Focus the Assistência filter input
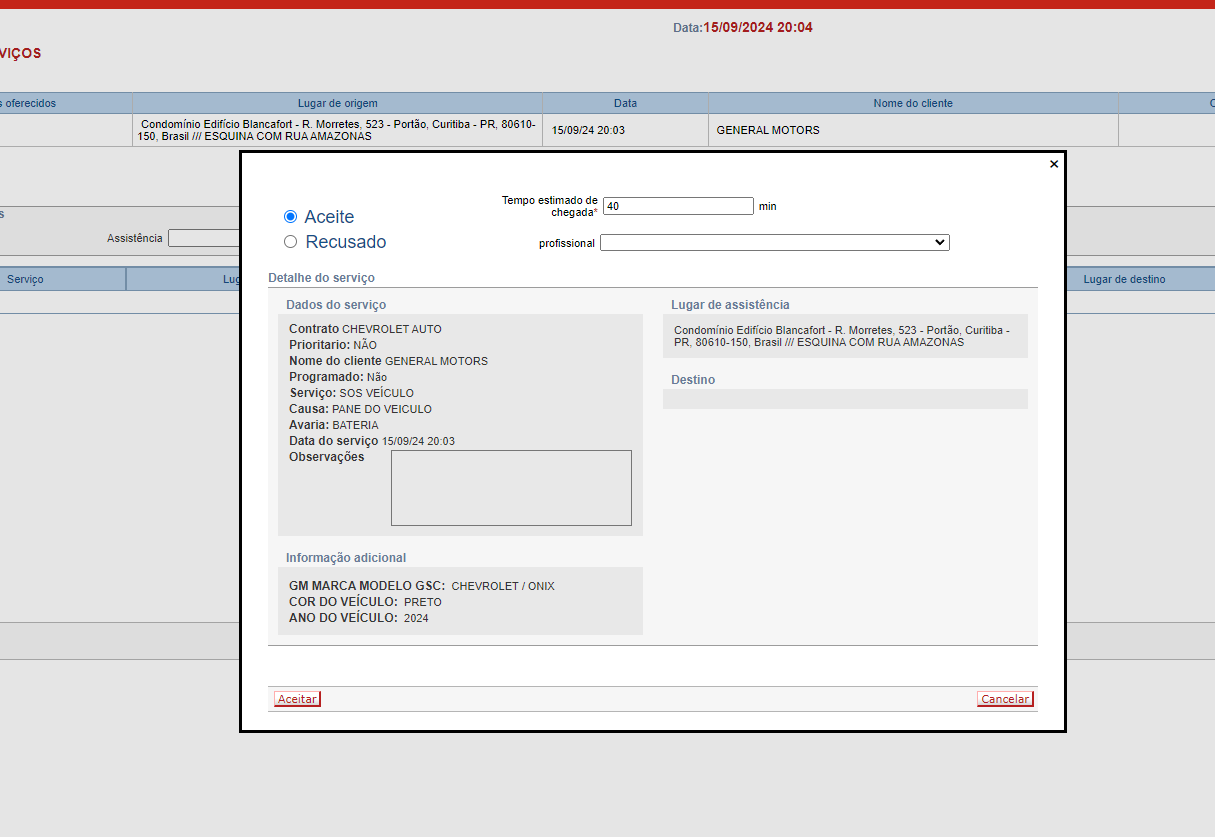 click(204, 238)
